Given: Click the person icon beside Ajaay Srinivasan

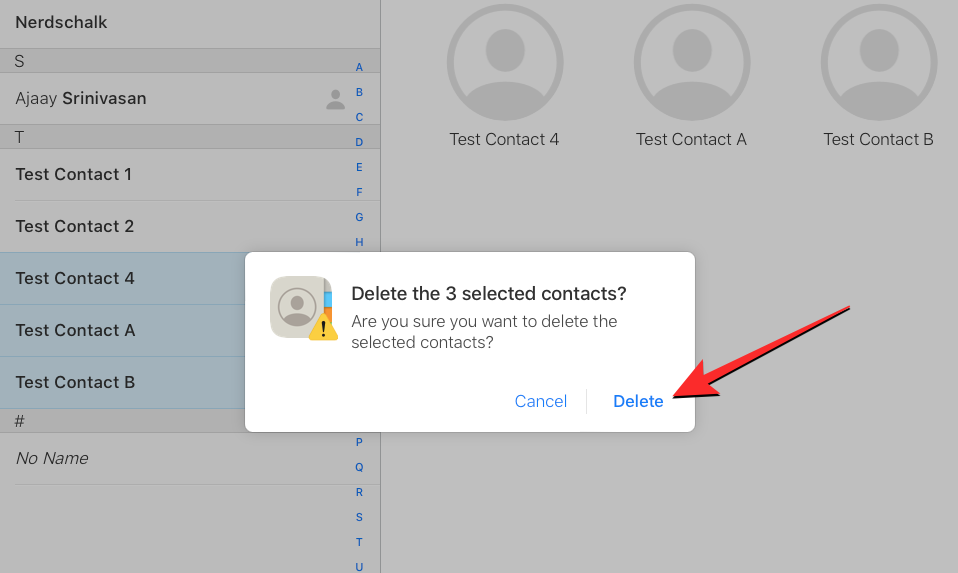Looking at the screenshot, I should 336,99.
